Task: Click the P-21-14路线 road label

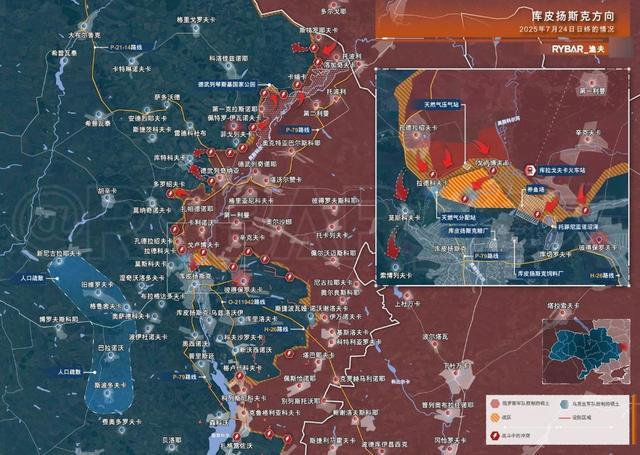Action: [127, 47]
